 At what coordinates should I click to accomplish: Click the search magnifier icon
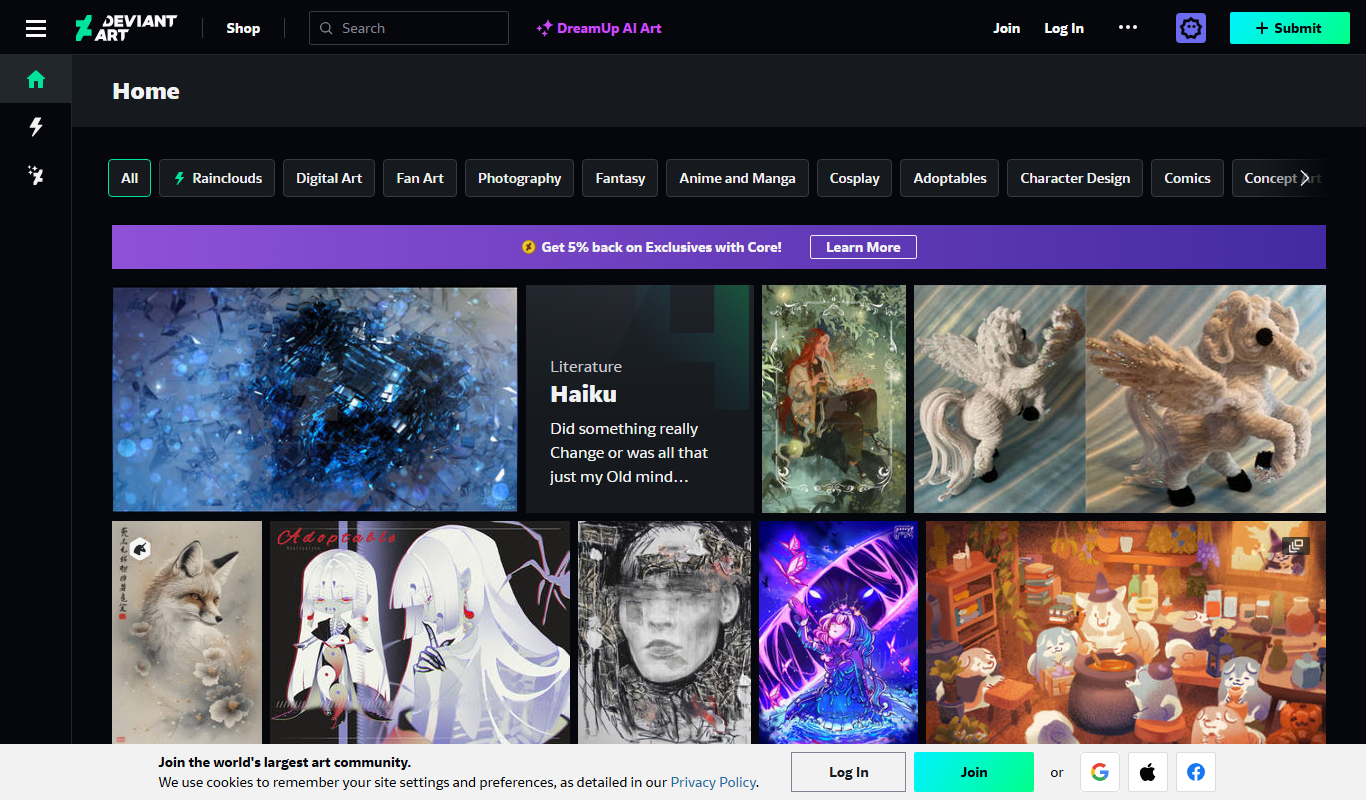pos(326,28)
